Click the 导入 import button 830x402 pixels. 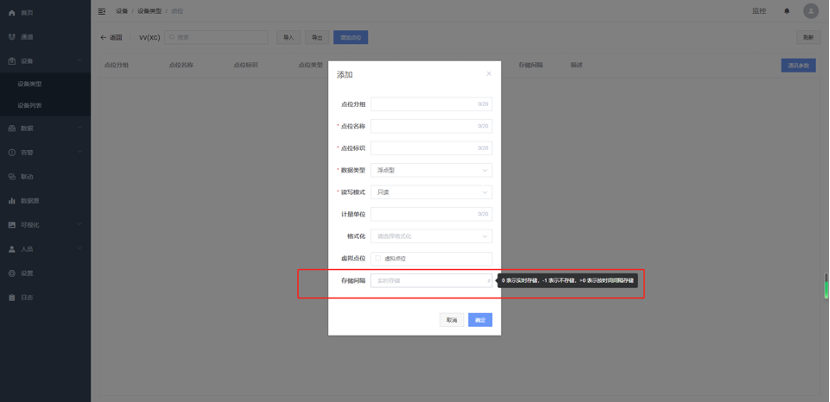click(x=288, y=37)
